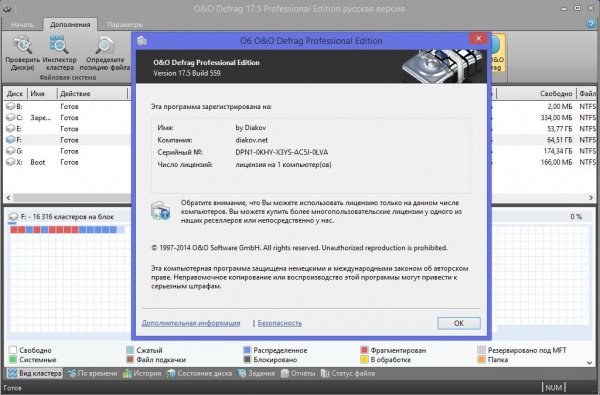600x395 pixels.
Task: Sort by the Свободно column header
Action: [536, 93]
